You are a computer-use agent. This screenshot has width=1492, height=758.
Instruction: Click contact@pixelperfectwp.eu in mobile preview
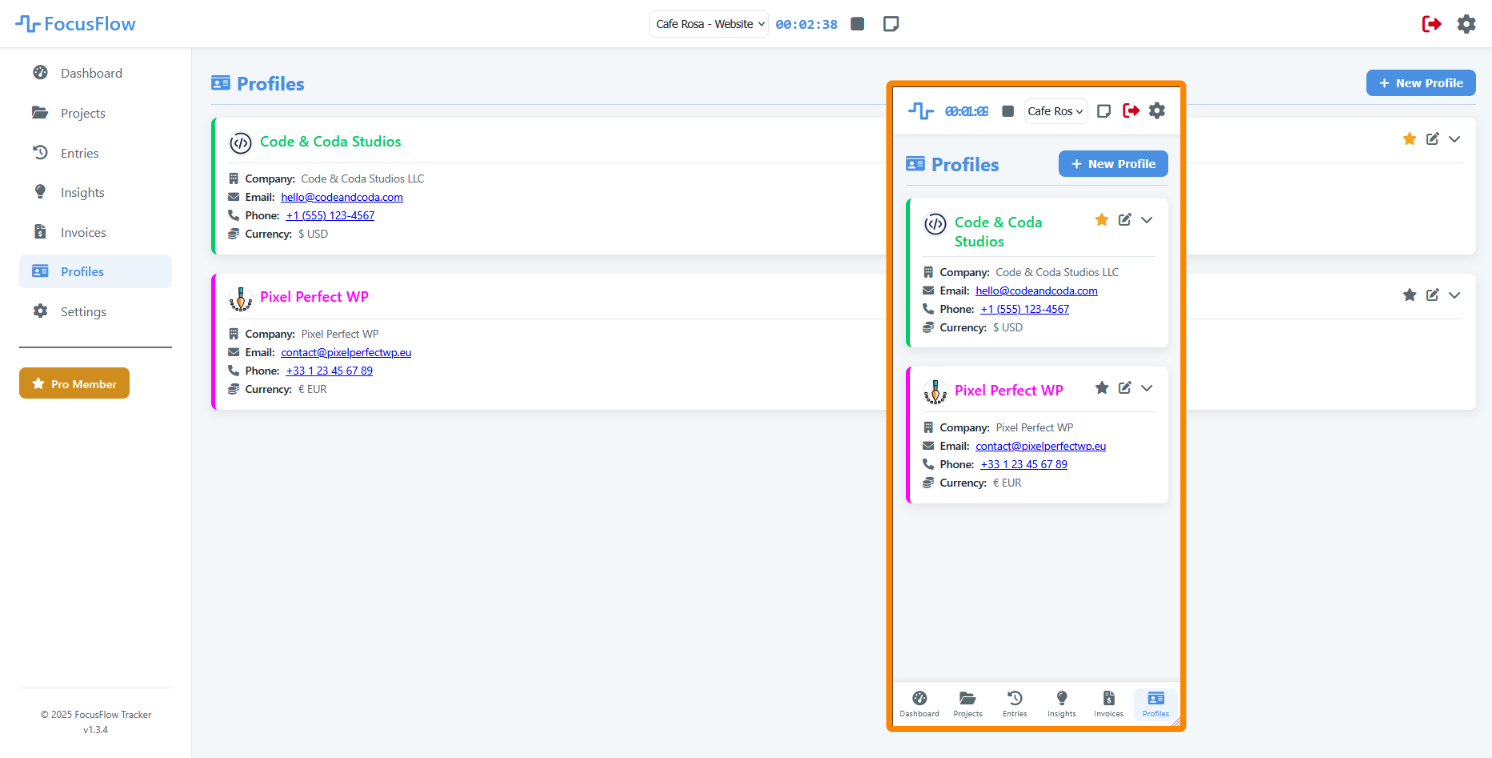point(1041,446)
